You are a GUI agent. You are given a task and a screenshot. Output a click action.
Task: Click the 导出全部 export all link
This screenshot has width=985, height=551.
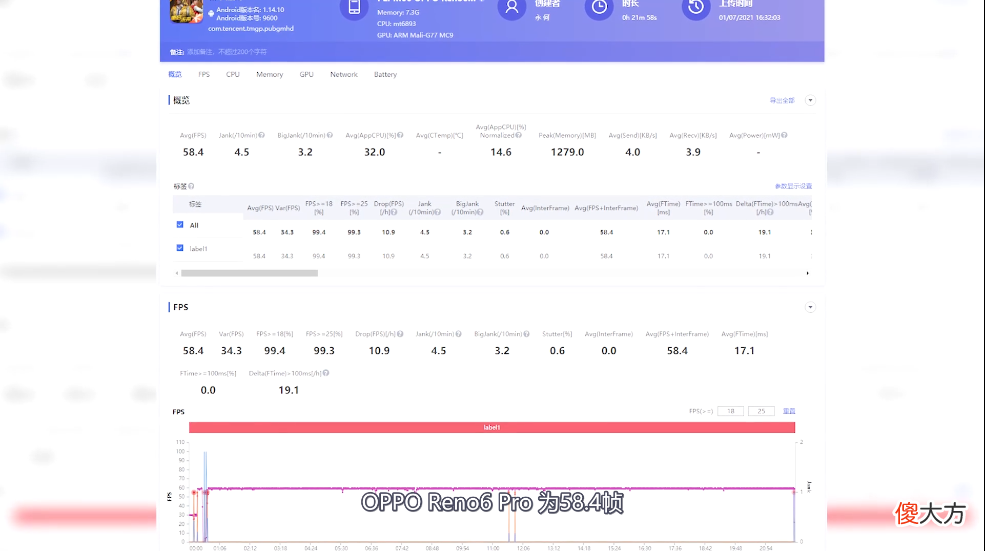[x=783, y=101]
